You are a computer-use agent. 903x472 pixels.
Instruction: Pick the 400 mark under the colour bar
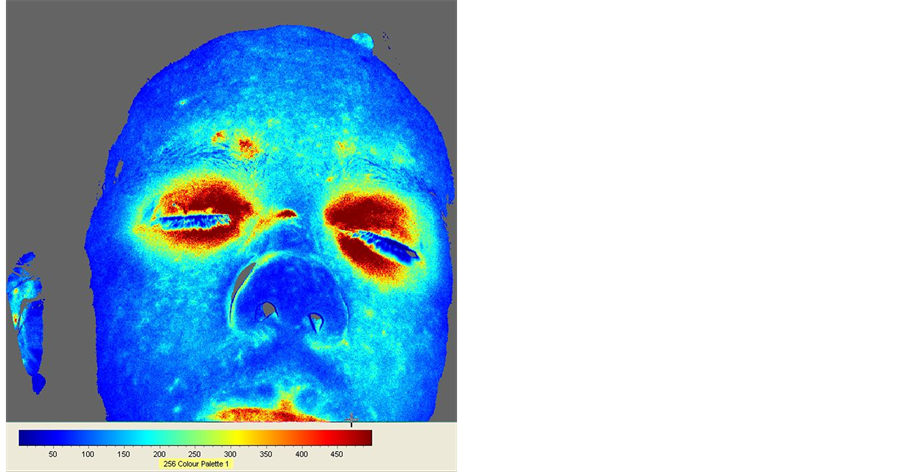tap(301, 454)
